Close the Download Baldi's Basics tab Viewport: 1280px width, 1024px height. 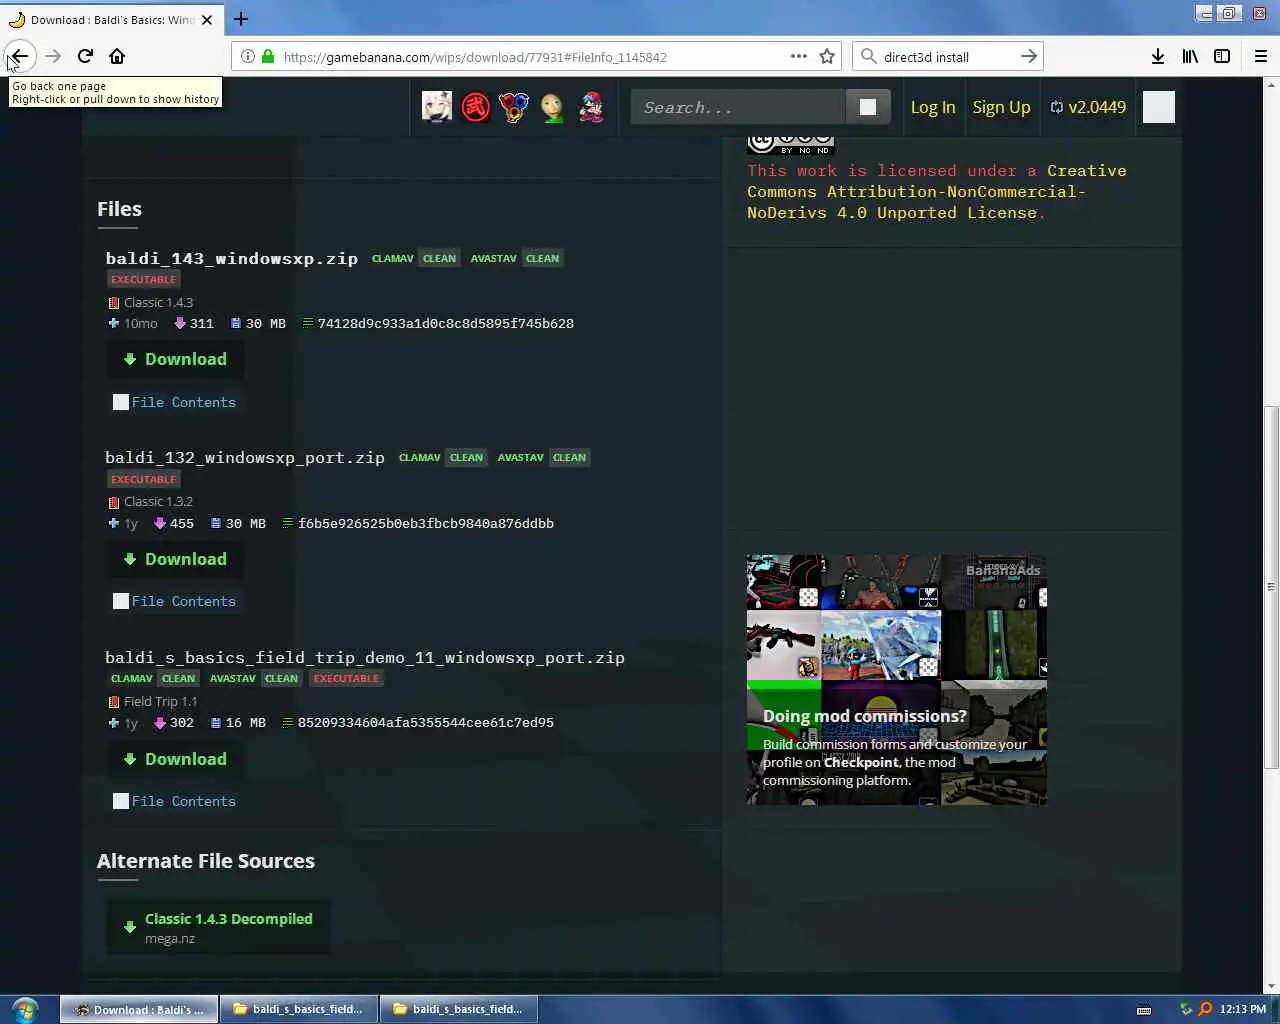207,19
